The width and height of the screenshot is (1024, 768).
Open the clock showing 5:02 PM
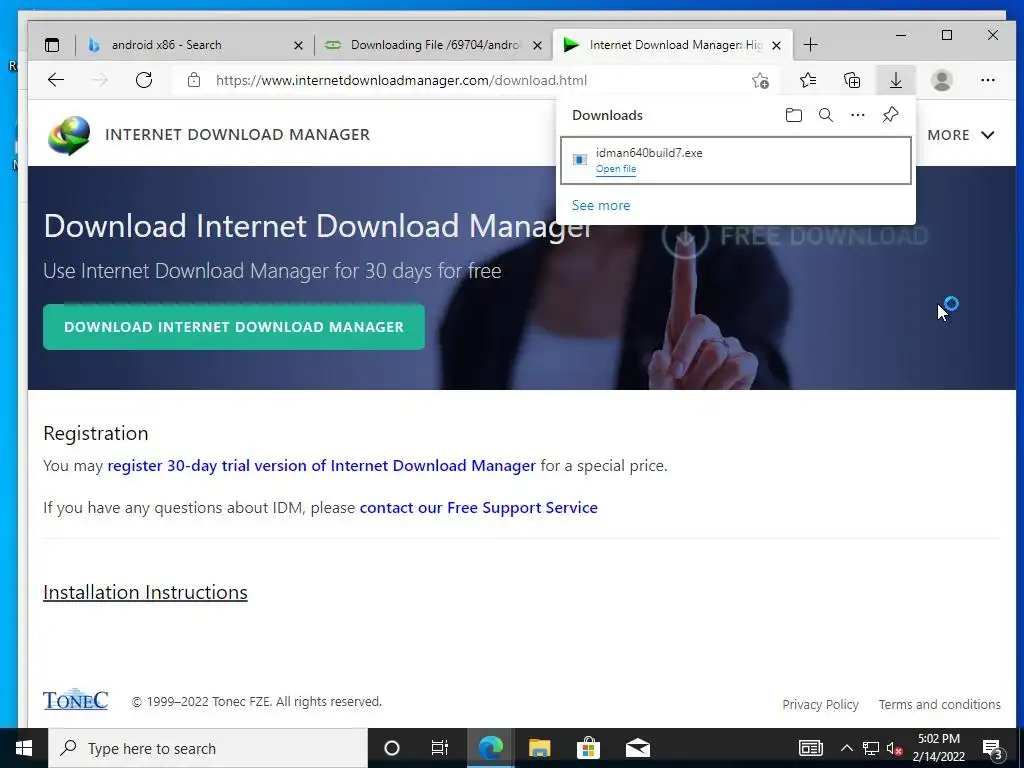[x=939, y=748]
